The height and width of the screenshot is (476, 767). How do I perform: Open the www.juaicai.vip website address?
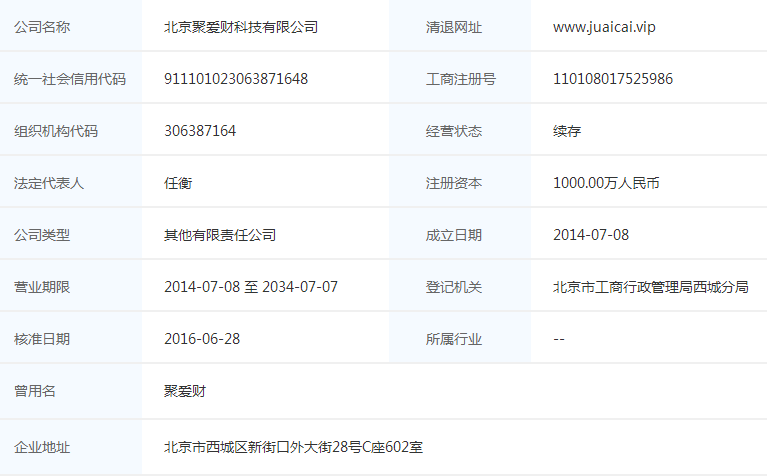604,27
